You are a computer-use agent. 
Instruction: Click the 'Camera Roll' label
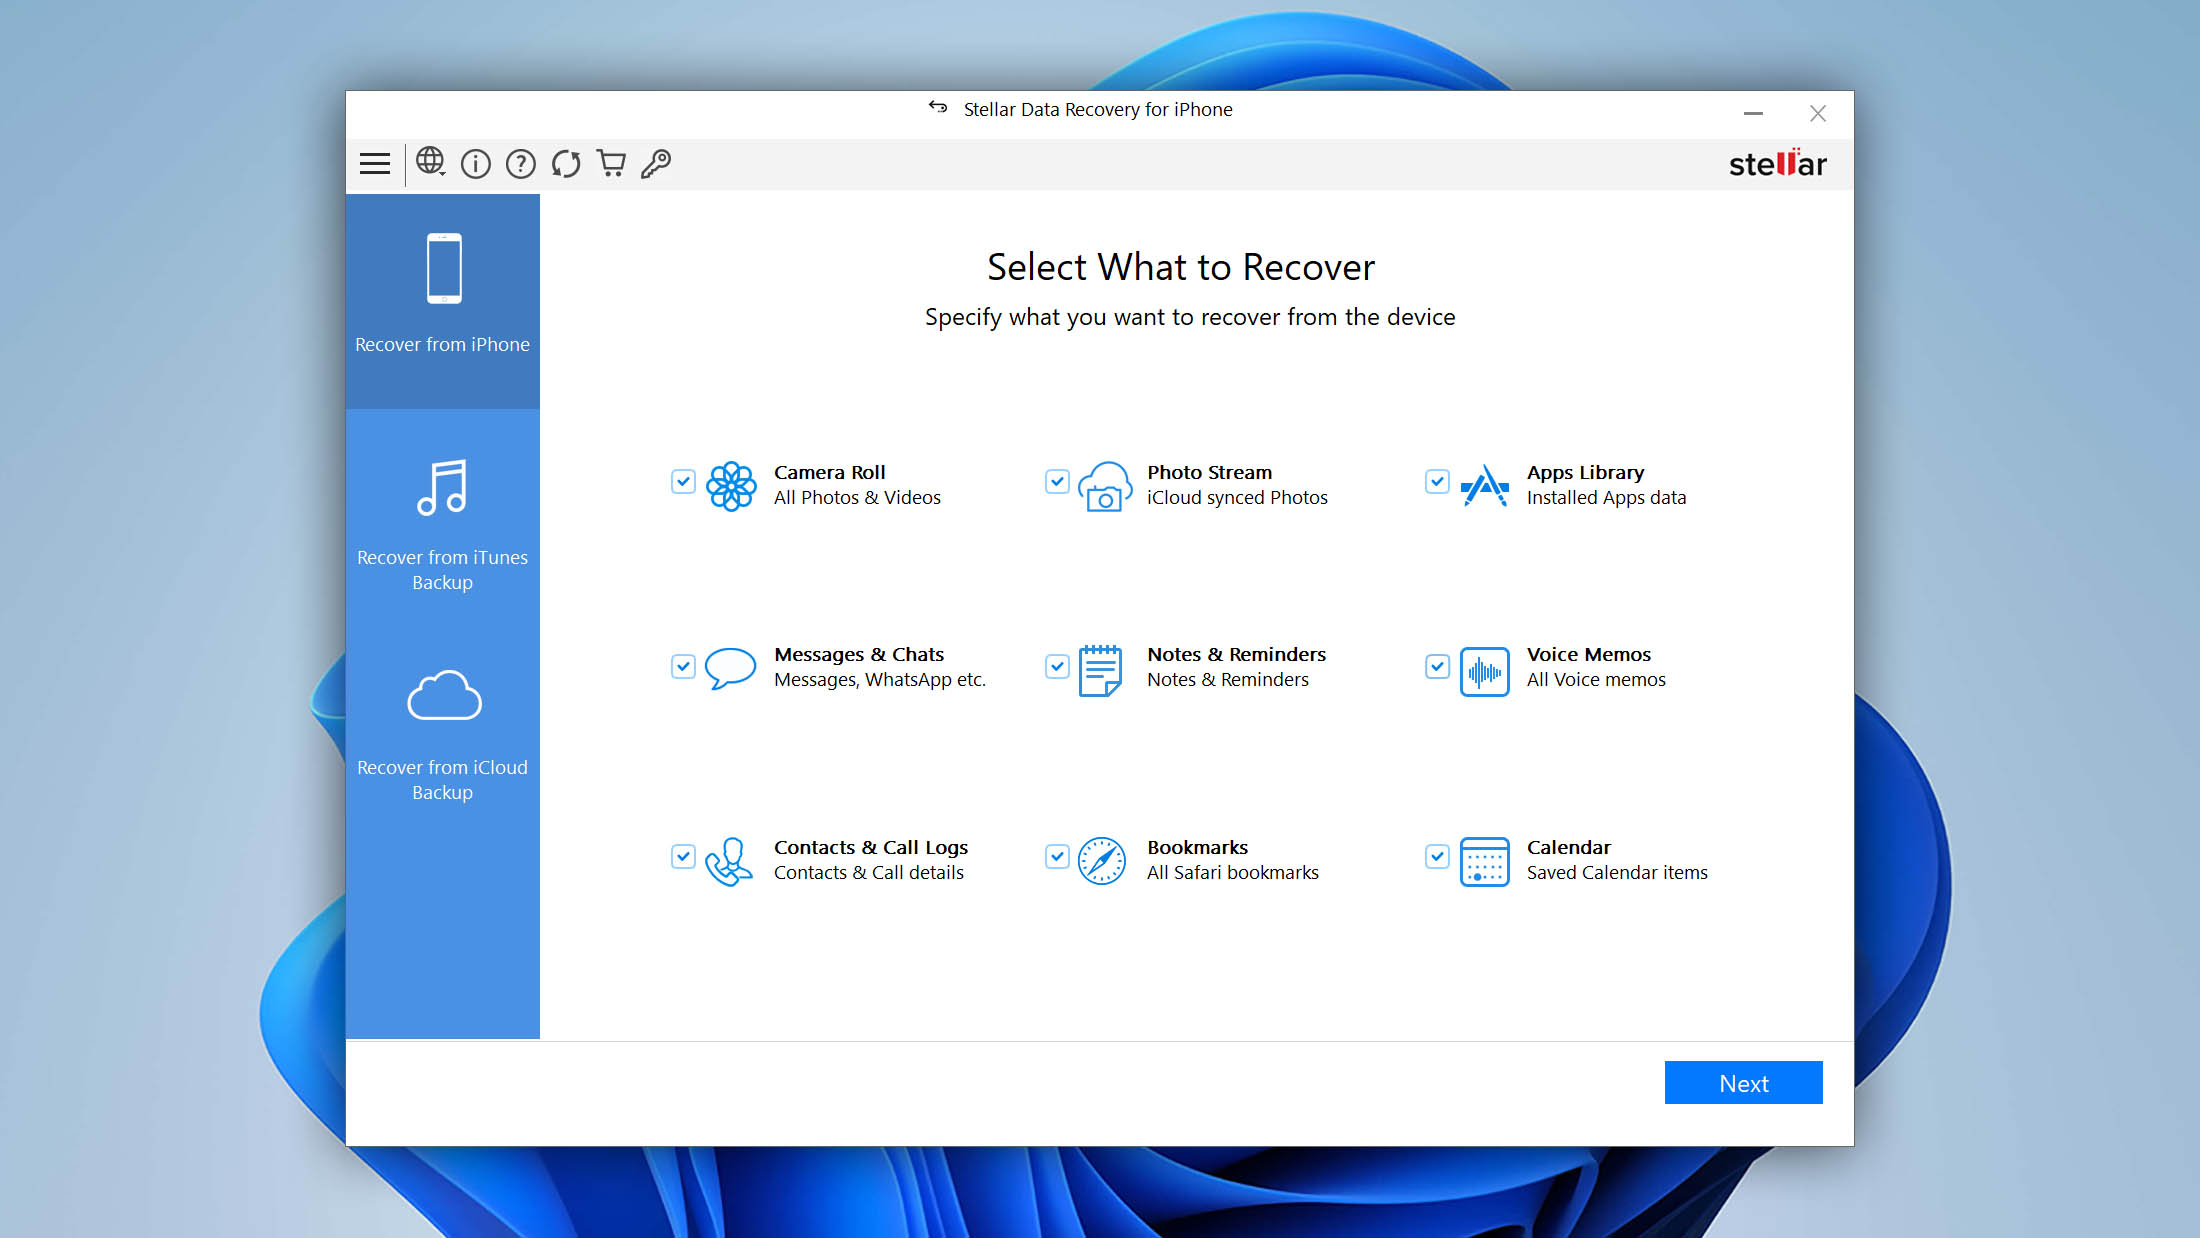[830, 472]
